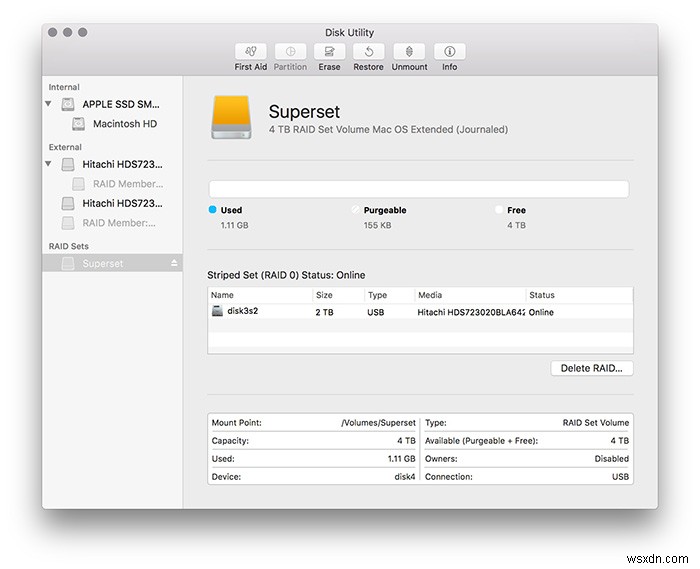The height and width of the screenshot is (569, 700).
Task: Minimize the Disk Utility window
Action: tap(67, 32)
